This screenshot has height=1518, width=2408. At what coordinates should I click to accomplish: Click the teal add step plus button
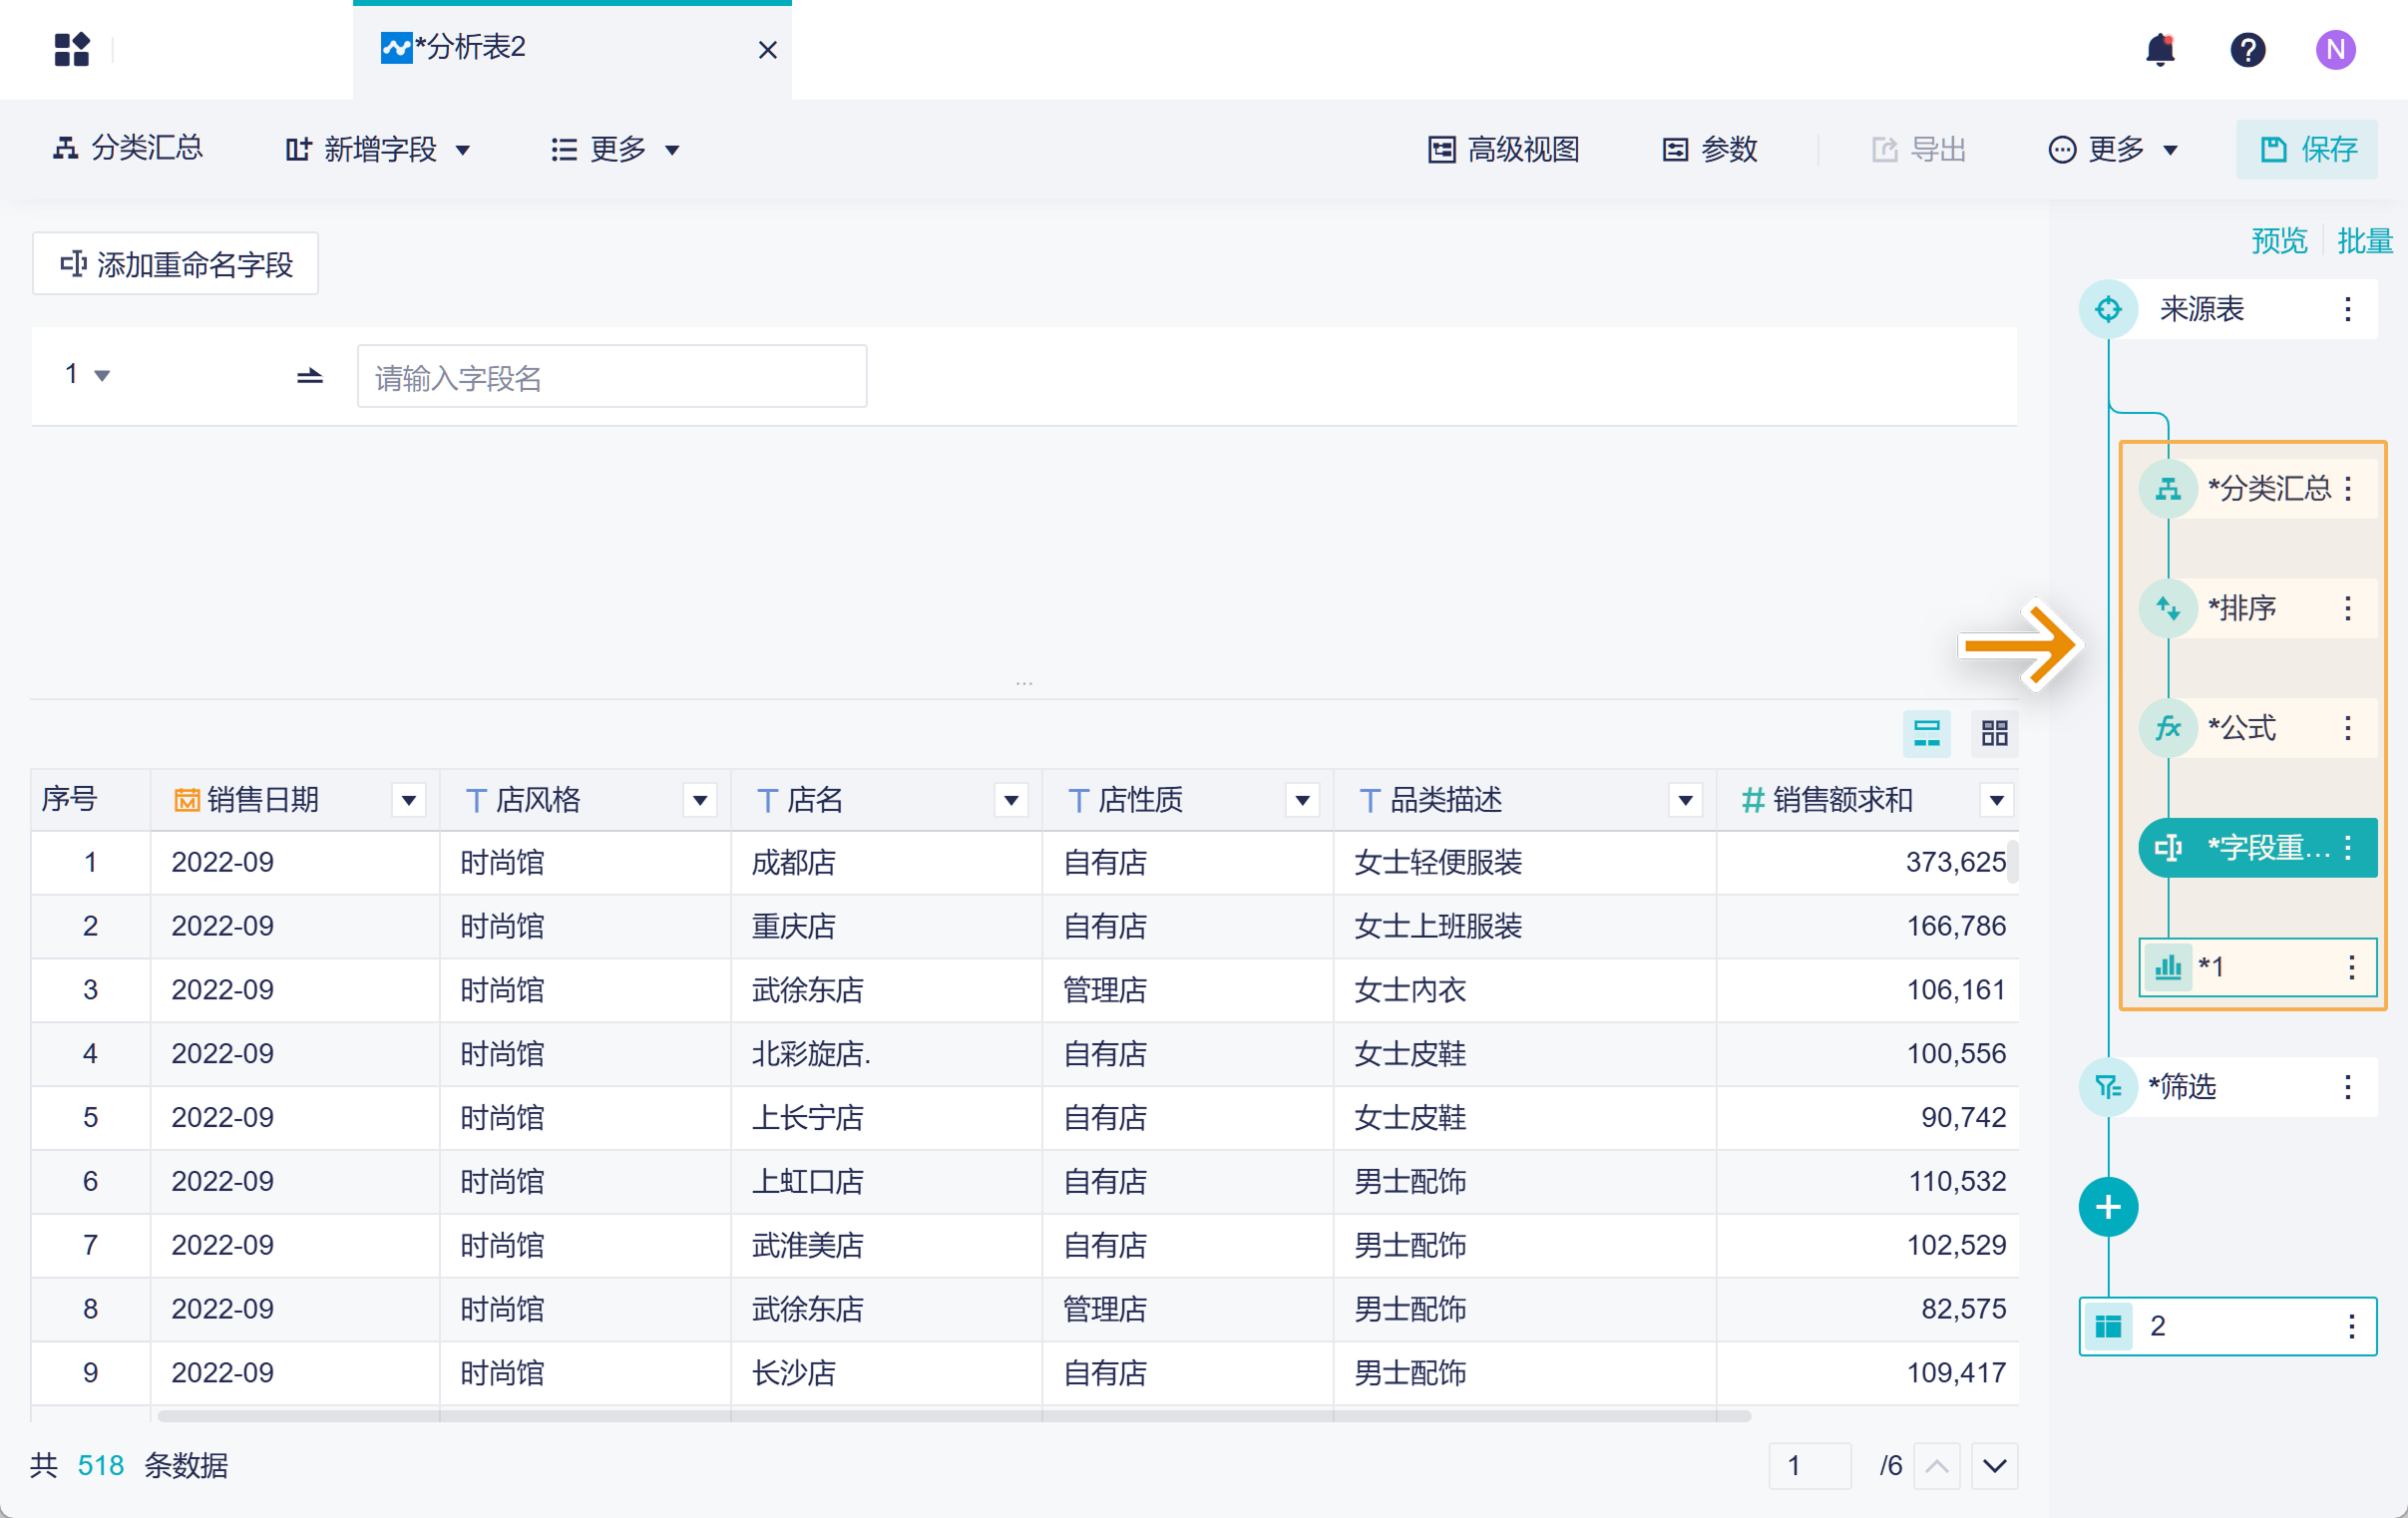[x=2108, y=1207]
